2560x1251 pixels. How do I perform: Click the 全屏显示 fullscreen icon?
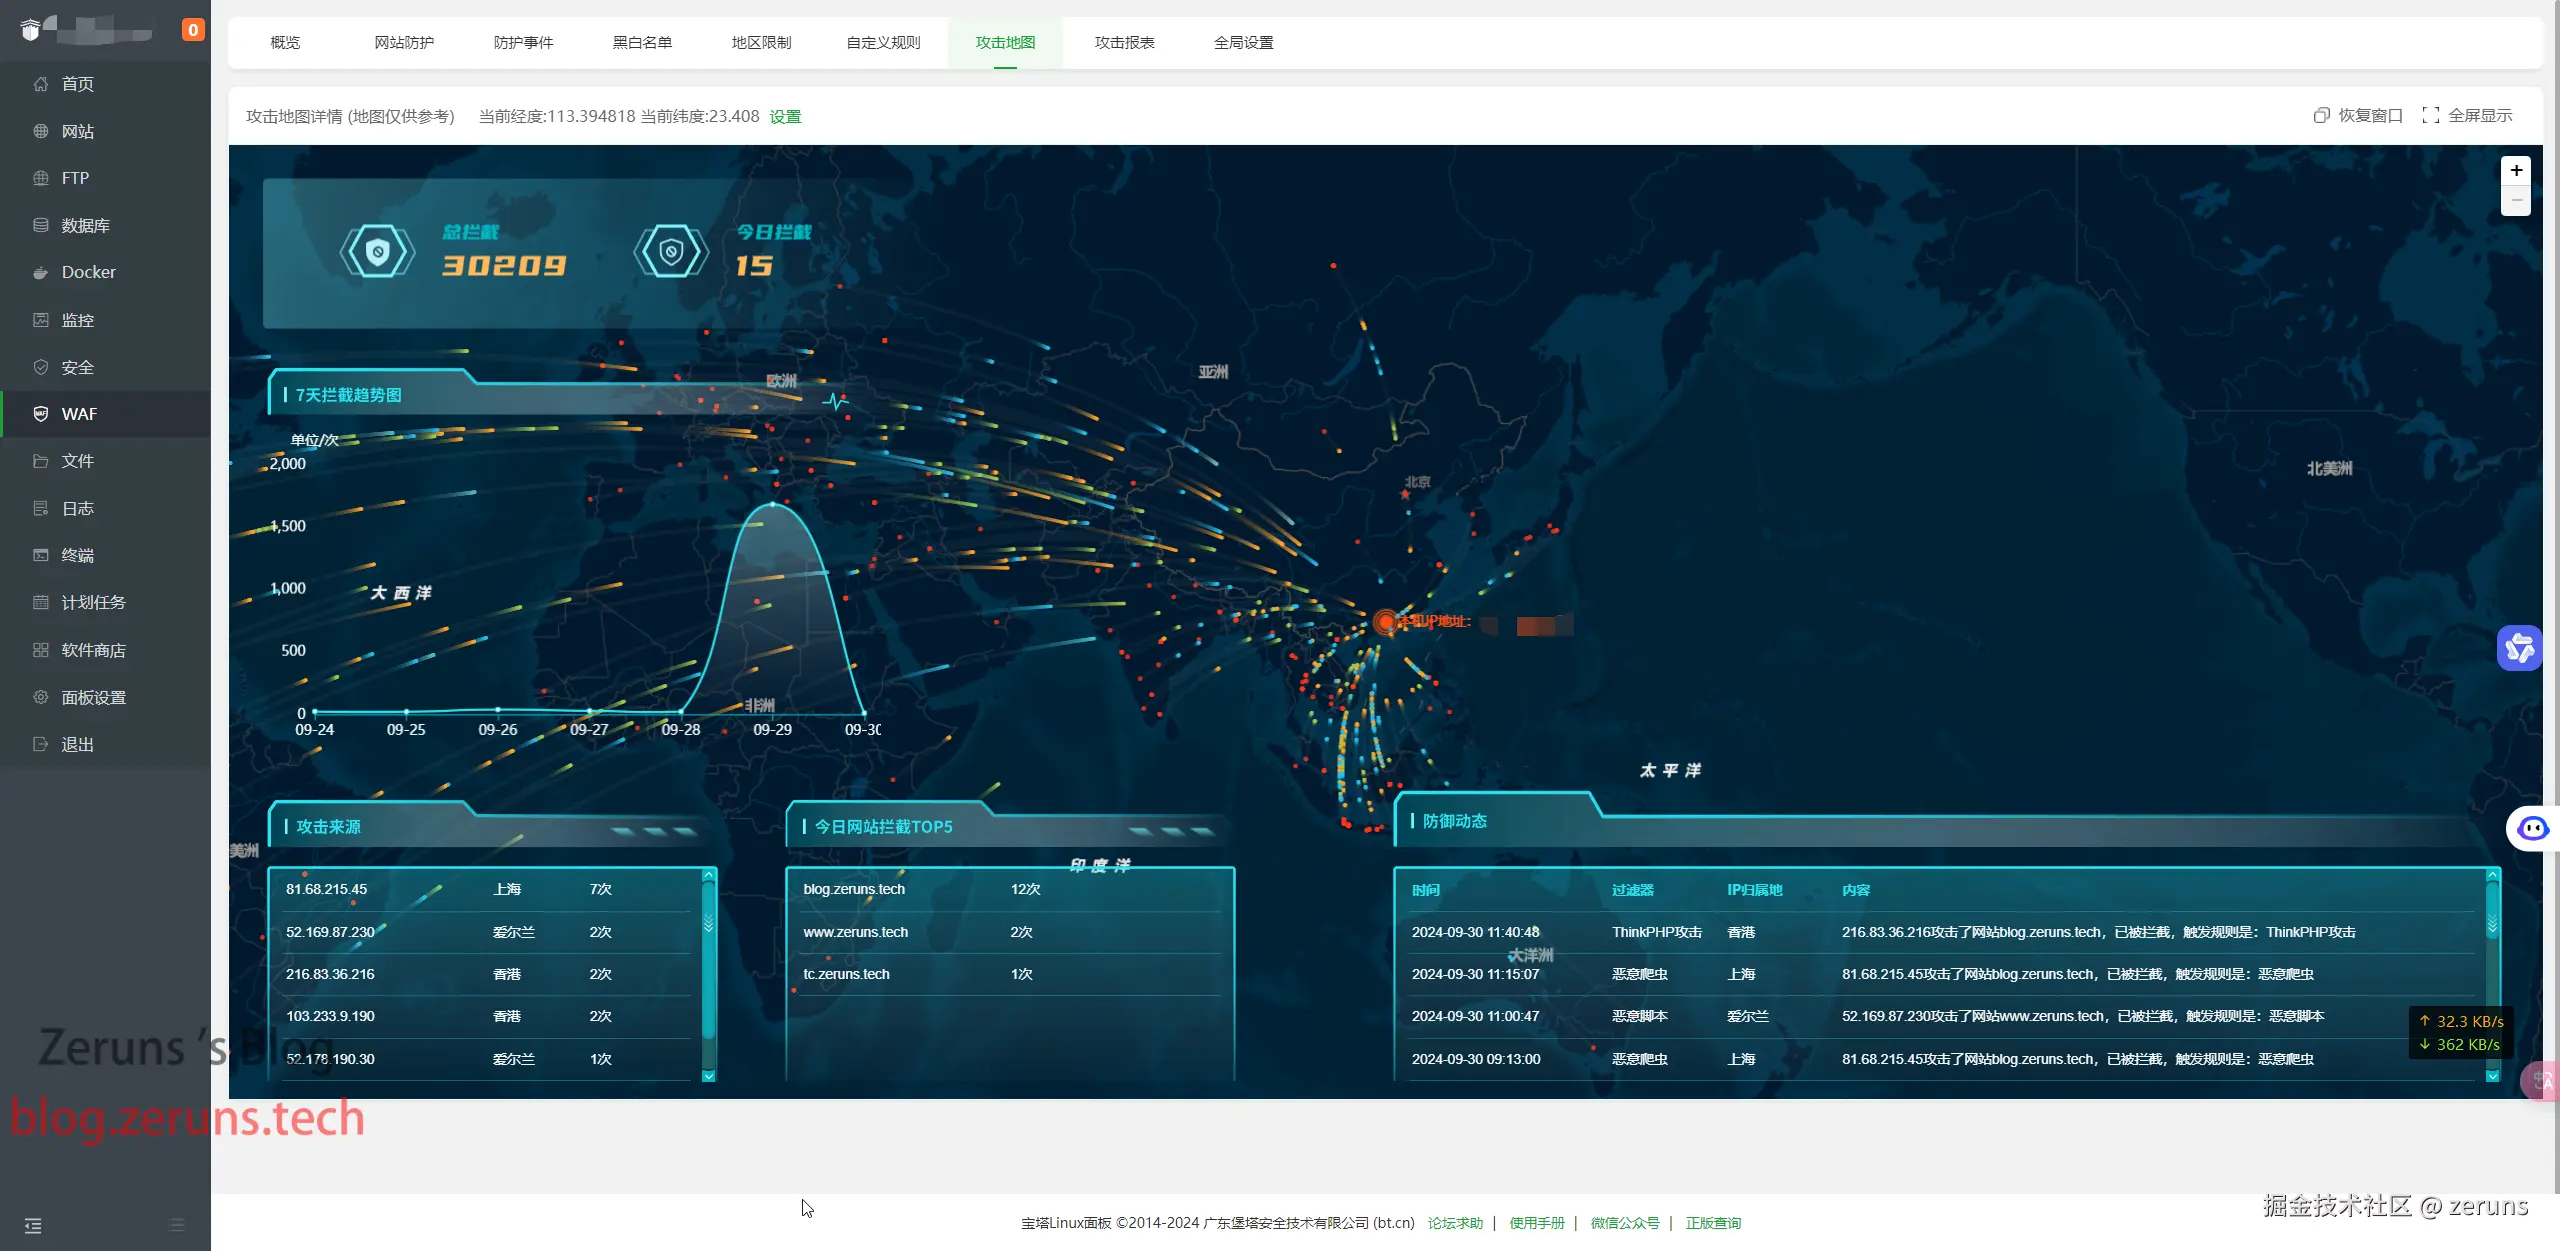pyautogui.click(x=2430, y=116)
